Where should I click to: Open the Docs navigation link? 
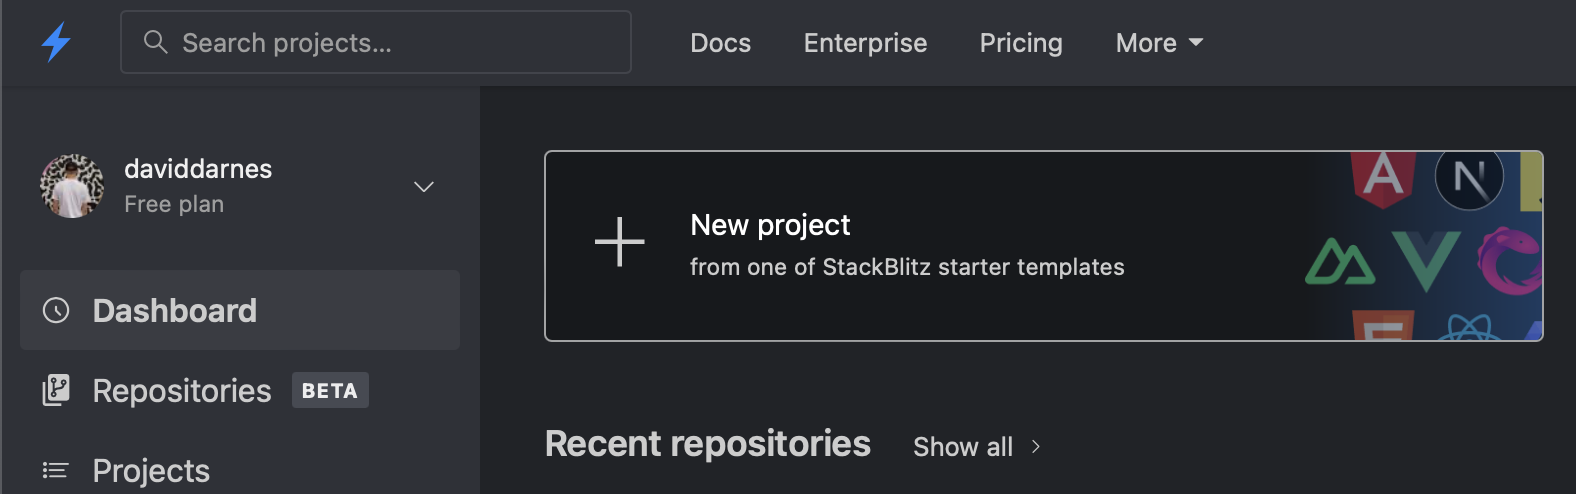[x=720, y=43]
